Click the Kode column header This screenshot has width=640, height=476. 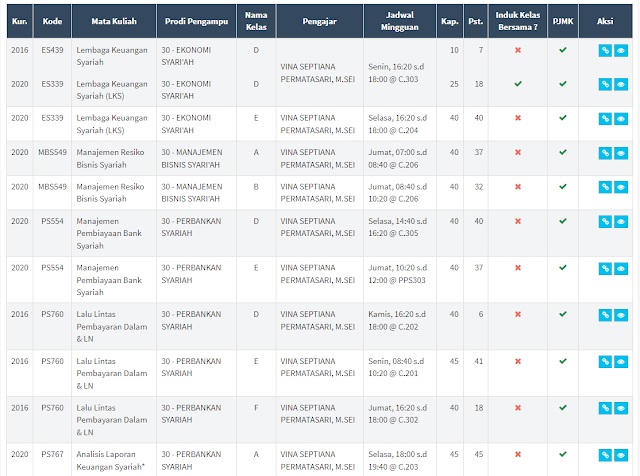[52, 21]
